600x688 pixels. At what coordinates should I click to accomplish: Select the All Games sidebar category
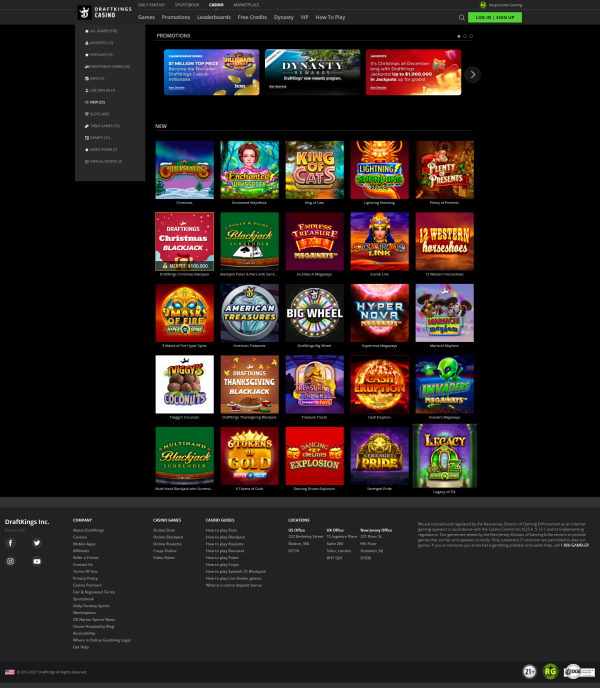(101, 31)
